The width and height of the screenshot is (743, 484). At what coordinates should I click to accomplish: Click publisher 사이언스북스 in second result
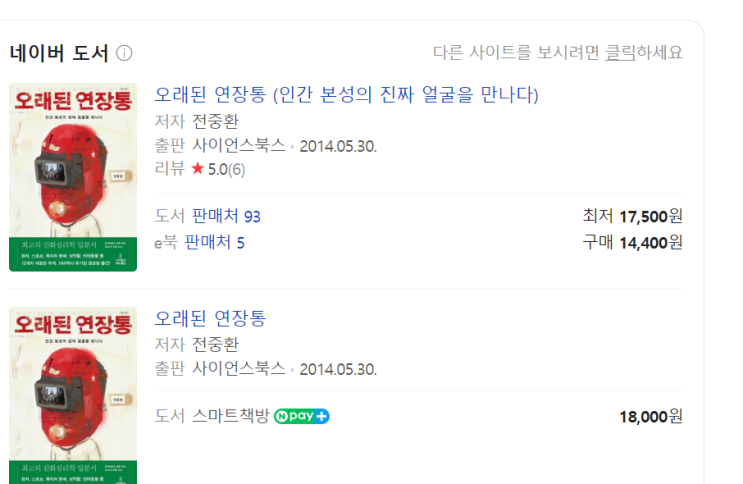pyautogui.click(x=238, y=368)
